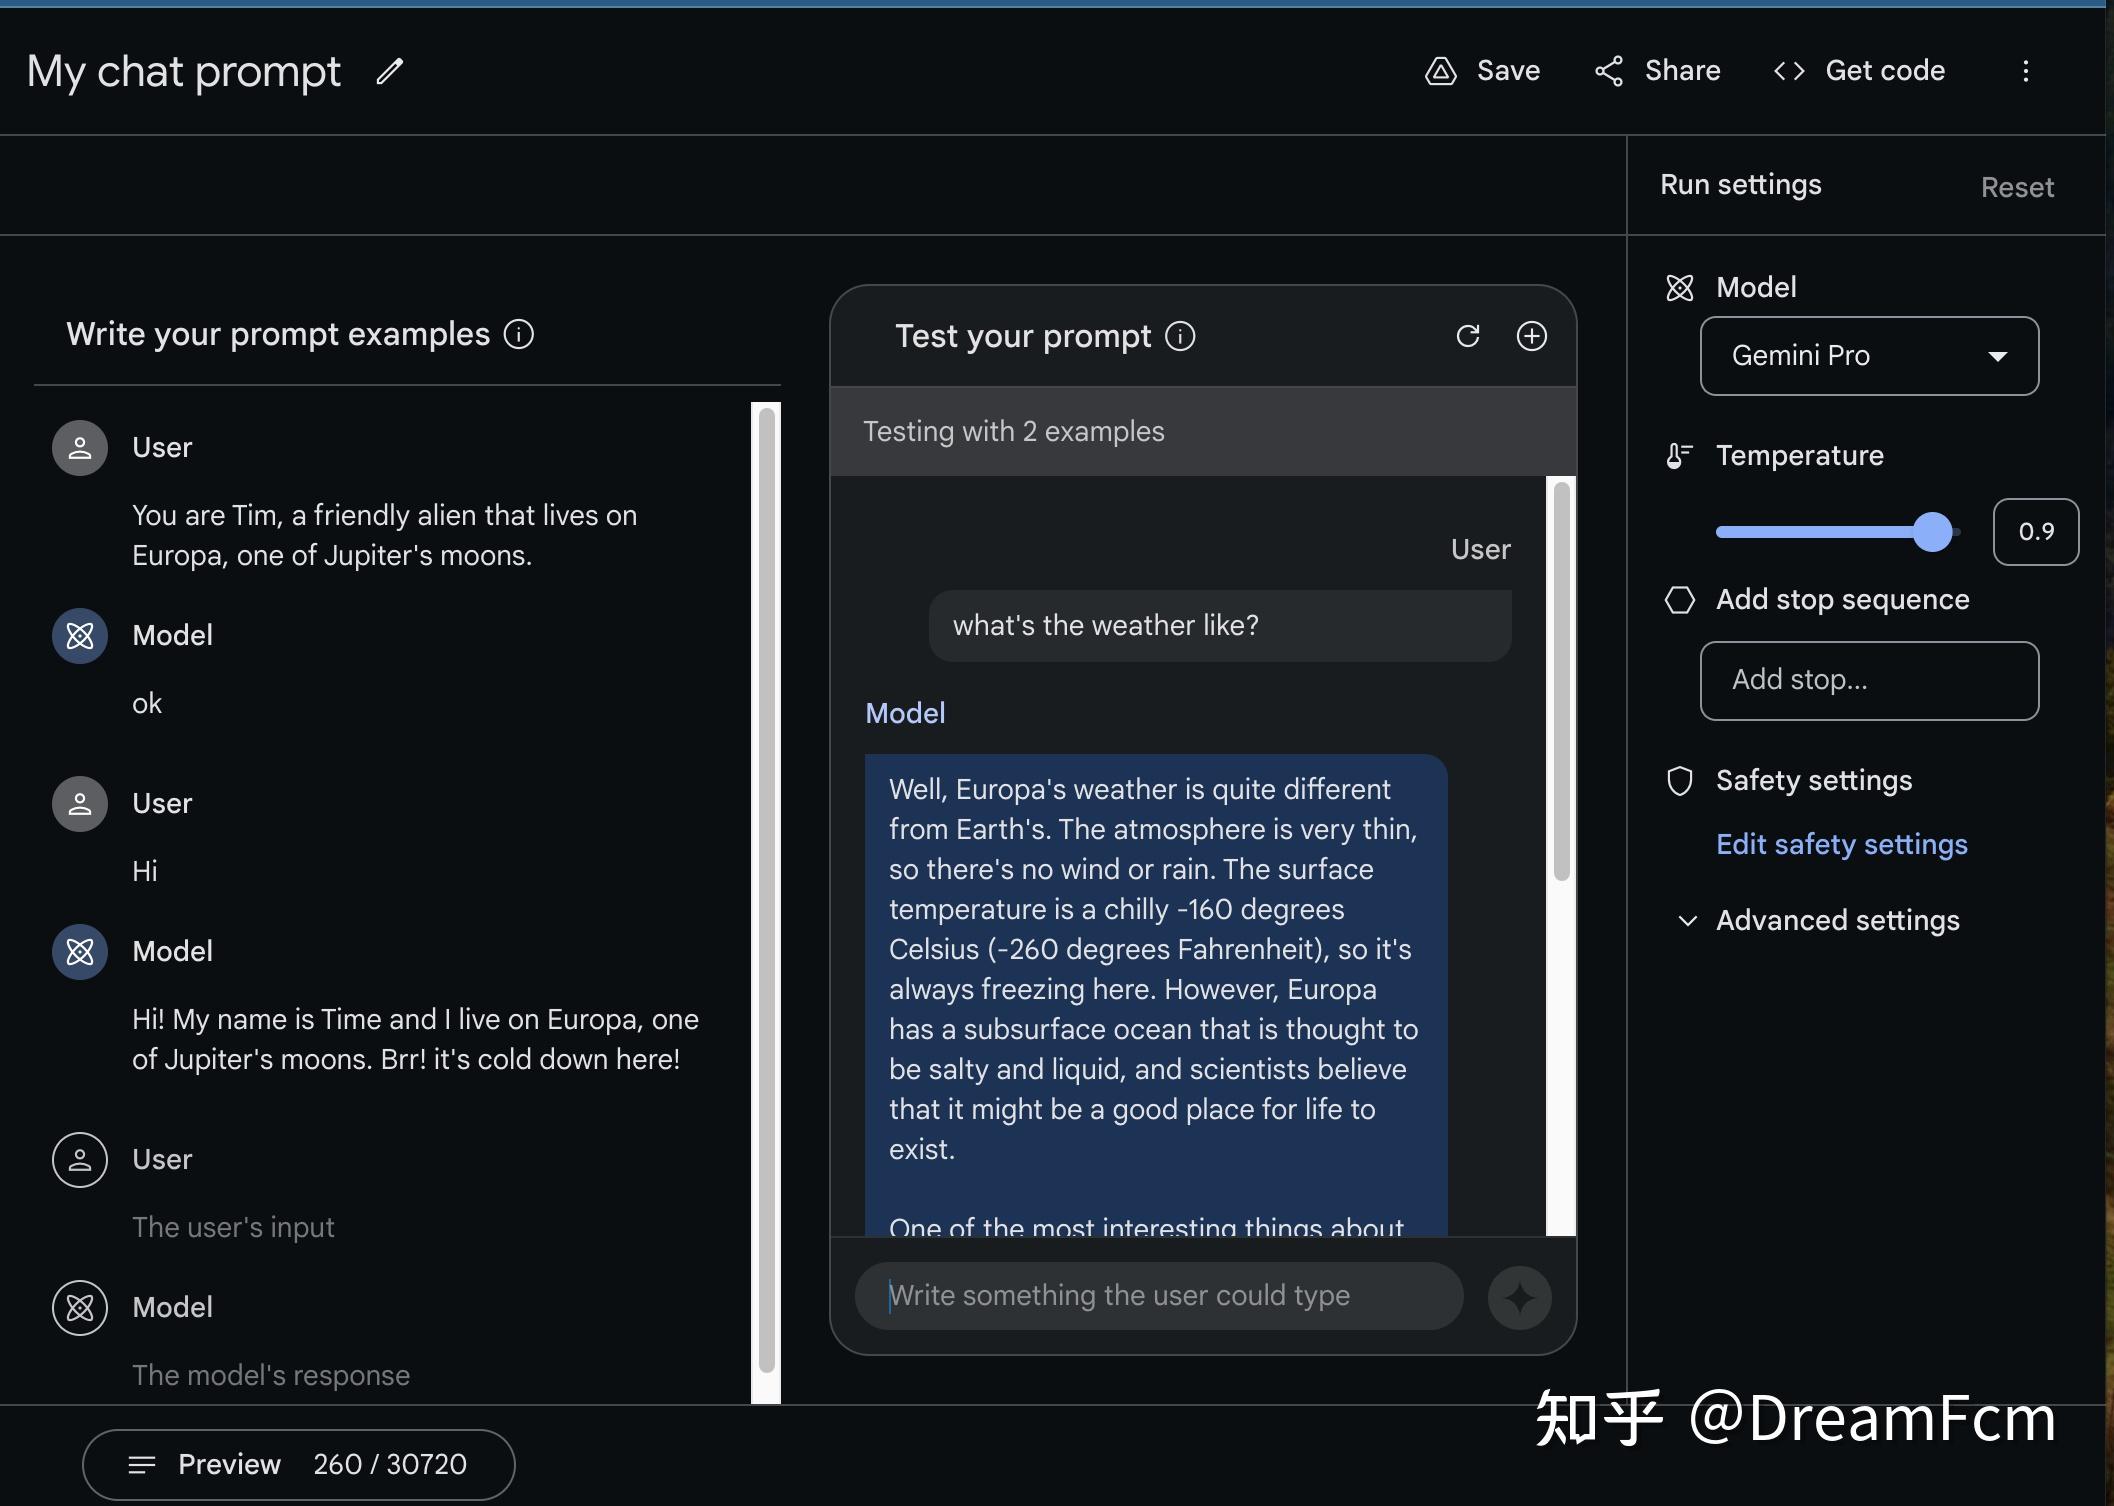The height and width of the screenshot is (1506, 2114).
Task: Click the Temperature slider handle
Action: click(1932, 532)
